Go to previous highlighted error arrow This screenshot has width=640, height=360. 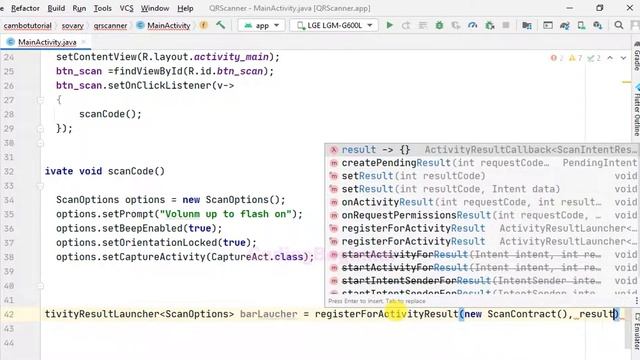point(610,58)
